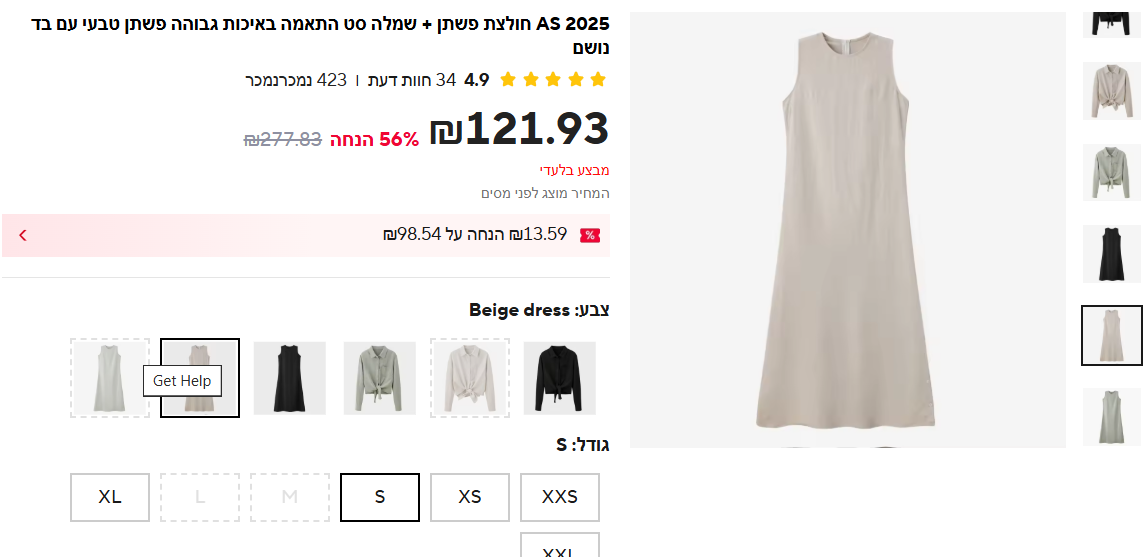Select the light green dress color swatch
Screen dimensions: 1147x557
tap(110, 378)
